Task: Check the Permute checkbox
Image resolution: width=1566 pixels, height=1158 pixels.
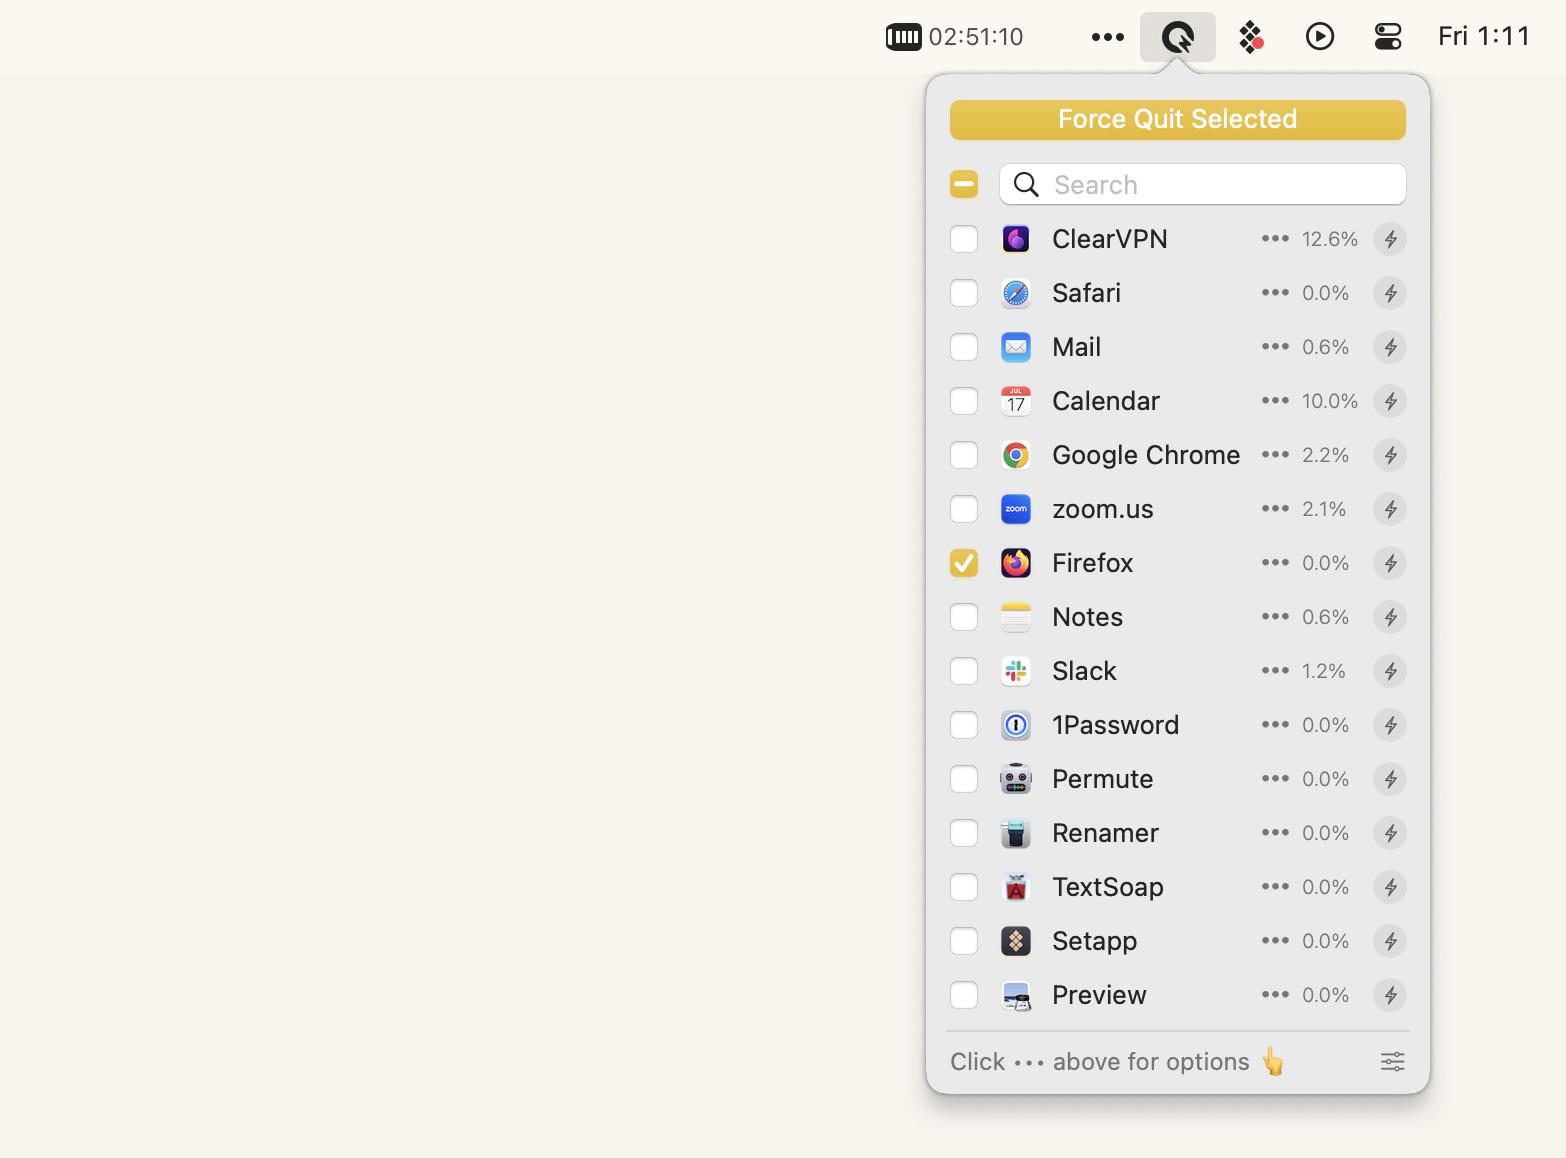Action: (964, 779)
